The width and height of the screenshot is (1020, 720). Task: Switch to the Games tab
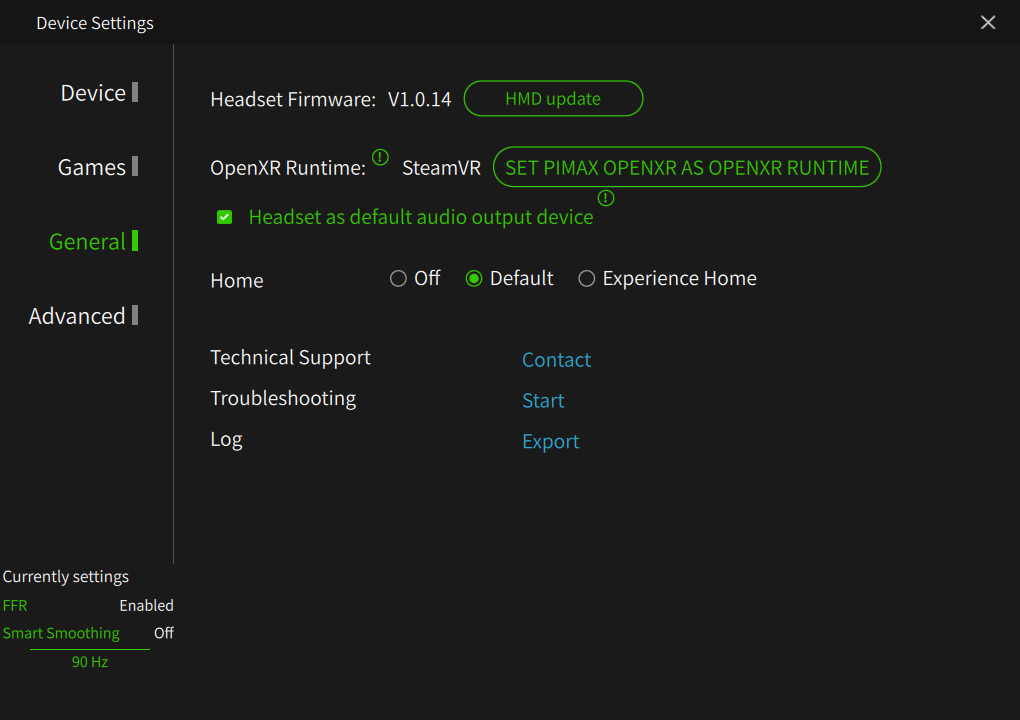[92, 167]
